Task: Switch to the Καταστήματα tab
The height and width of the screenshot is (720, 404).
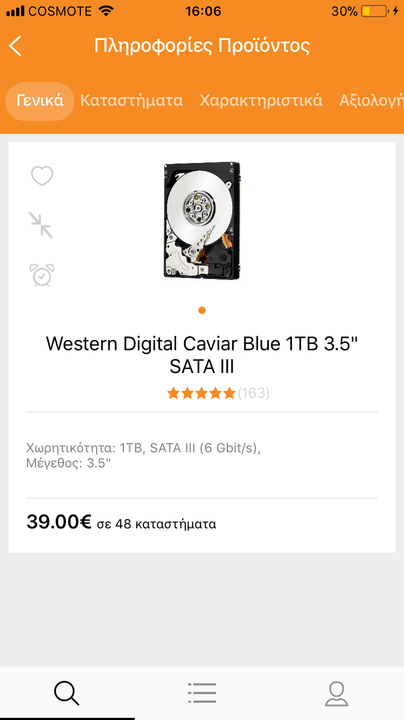Action: coord(131,101)
